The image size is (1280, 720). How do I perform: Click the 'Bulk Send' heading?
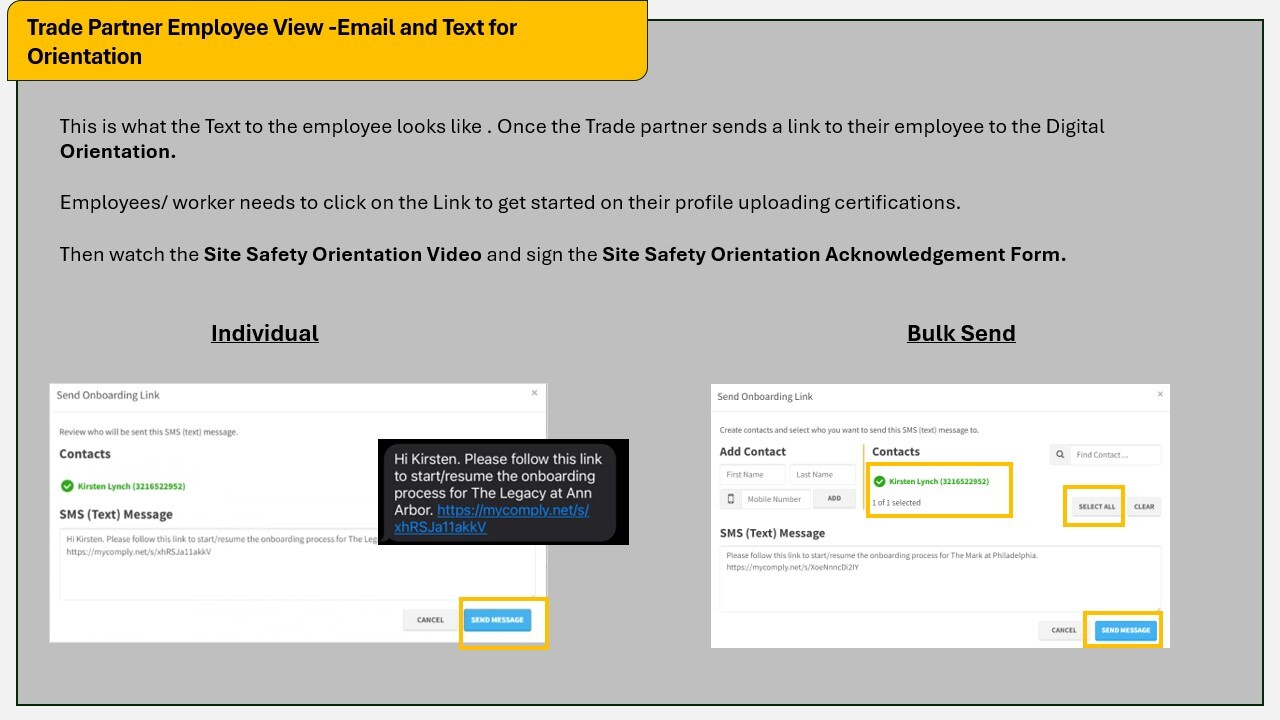(x=961, y=333)
